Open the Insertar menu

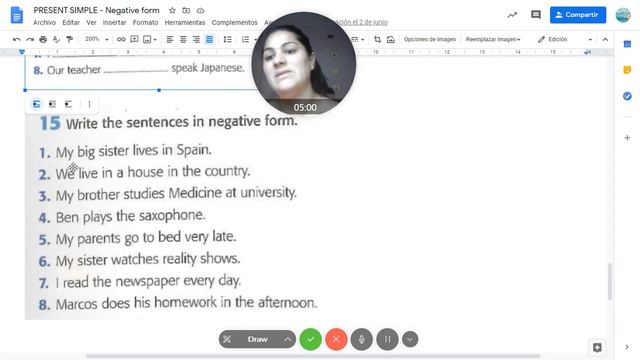point(114,22)
